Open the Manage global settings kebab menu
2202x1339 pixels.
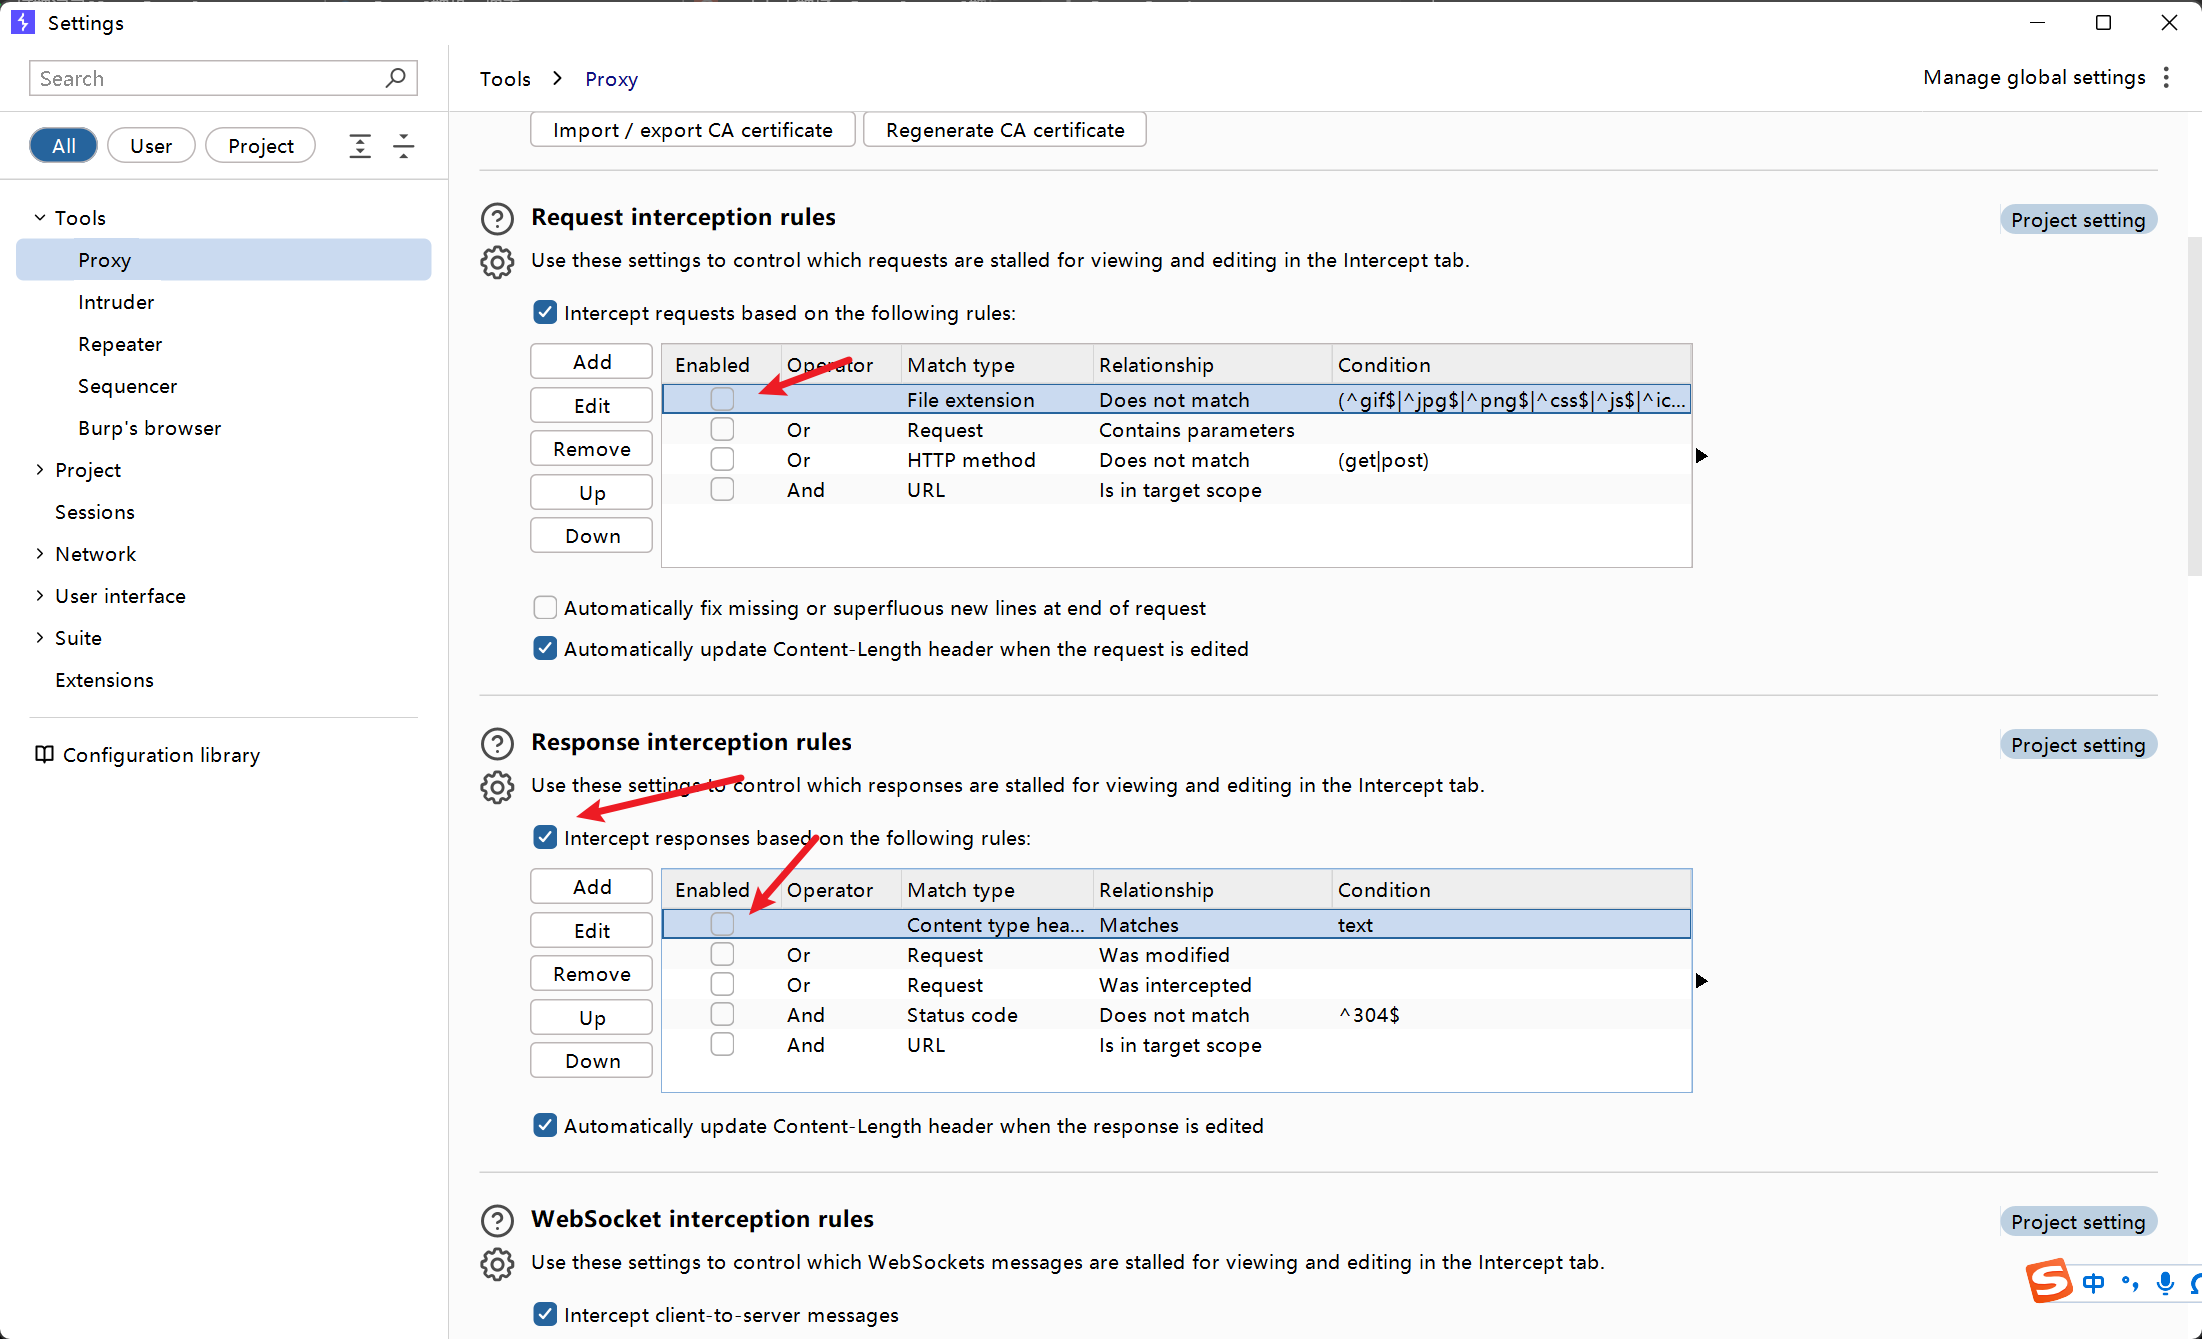(x=2166, y=78)
